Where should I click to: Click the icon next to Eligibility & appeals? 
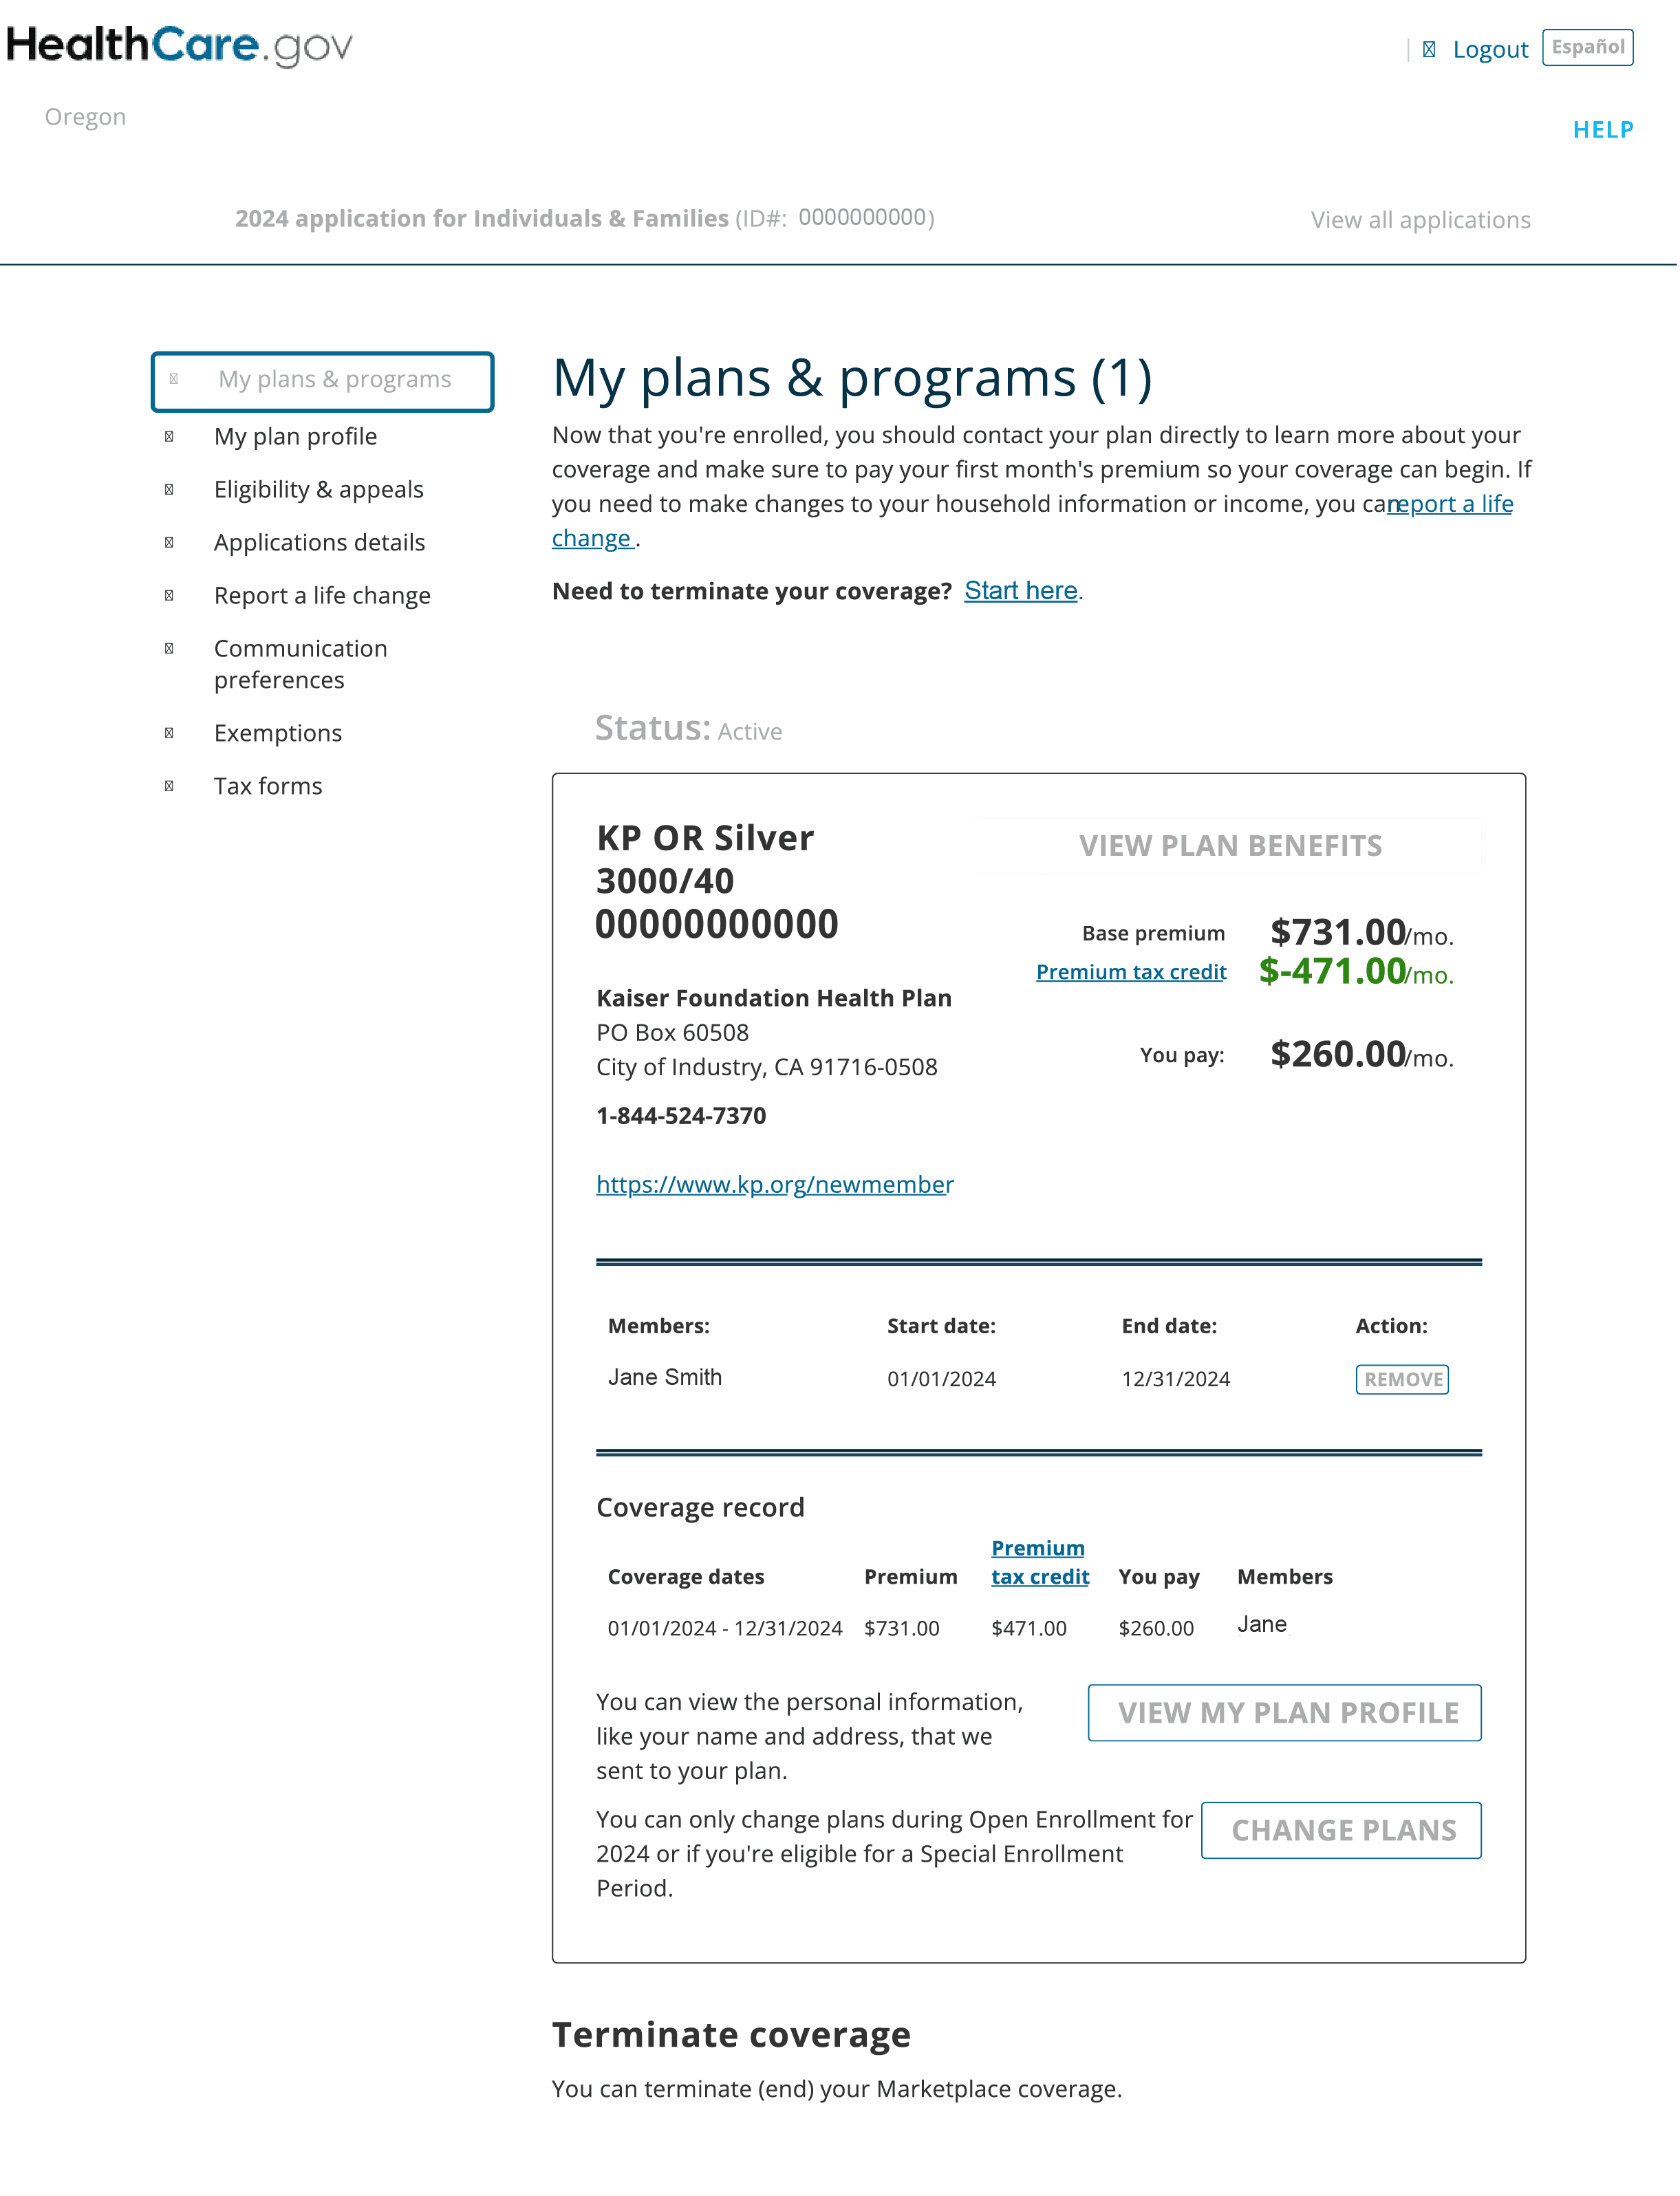tap(169, 490)
